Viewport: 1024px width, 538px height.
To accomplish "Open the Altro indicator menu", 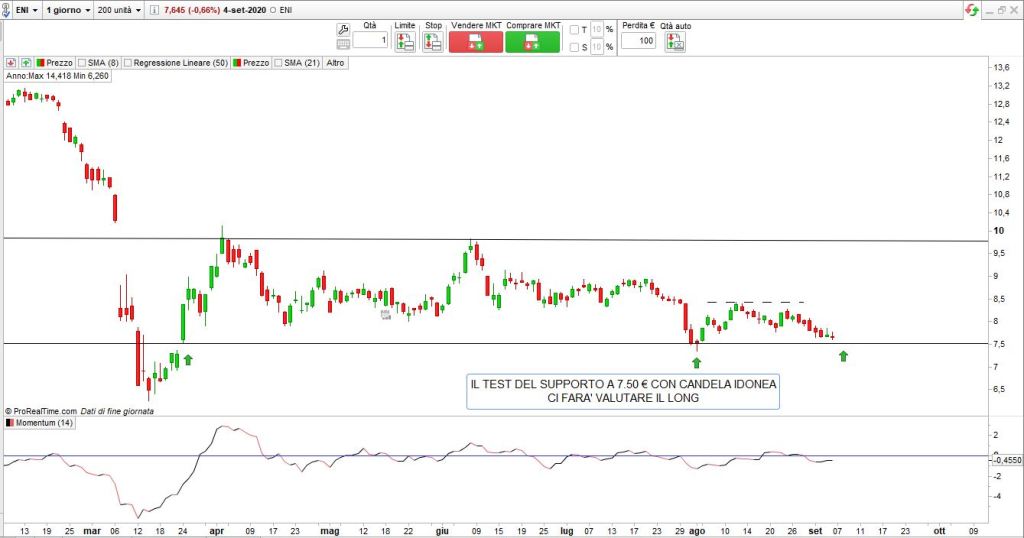I will point(335,62).
